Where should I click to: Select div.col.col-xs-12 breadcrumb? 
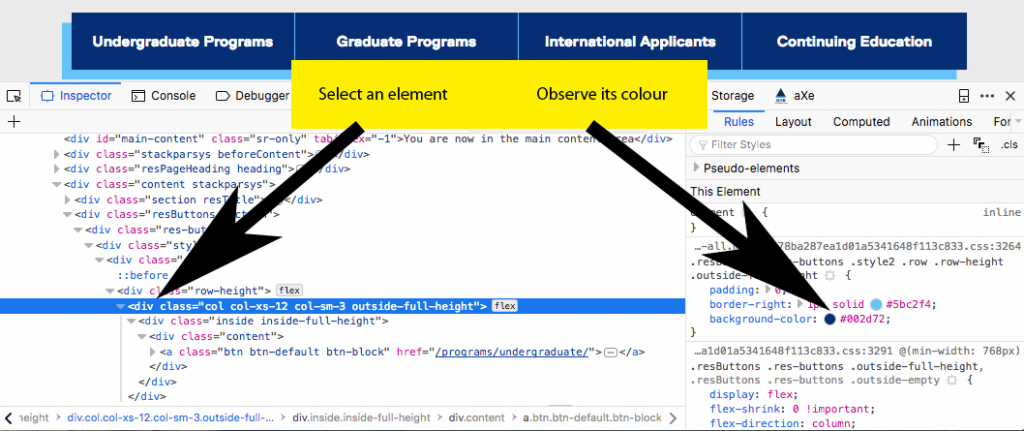[x=170, y=417]
